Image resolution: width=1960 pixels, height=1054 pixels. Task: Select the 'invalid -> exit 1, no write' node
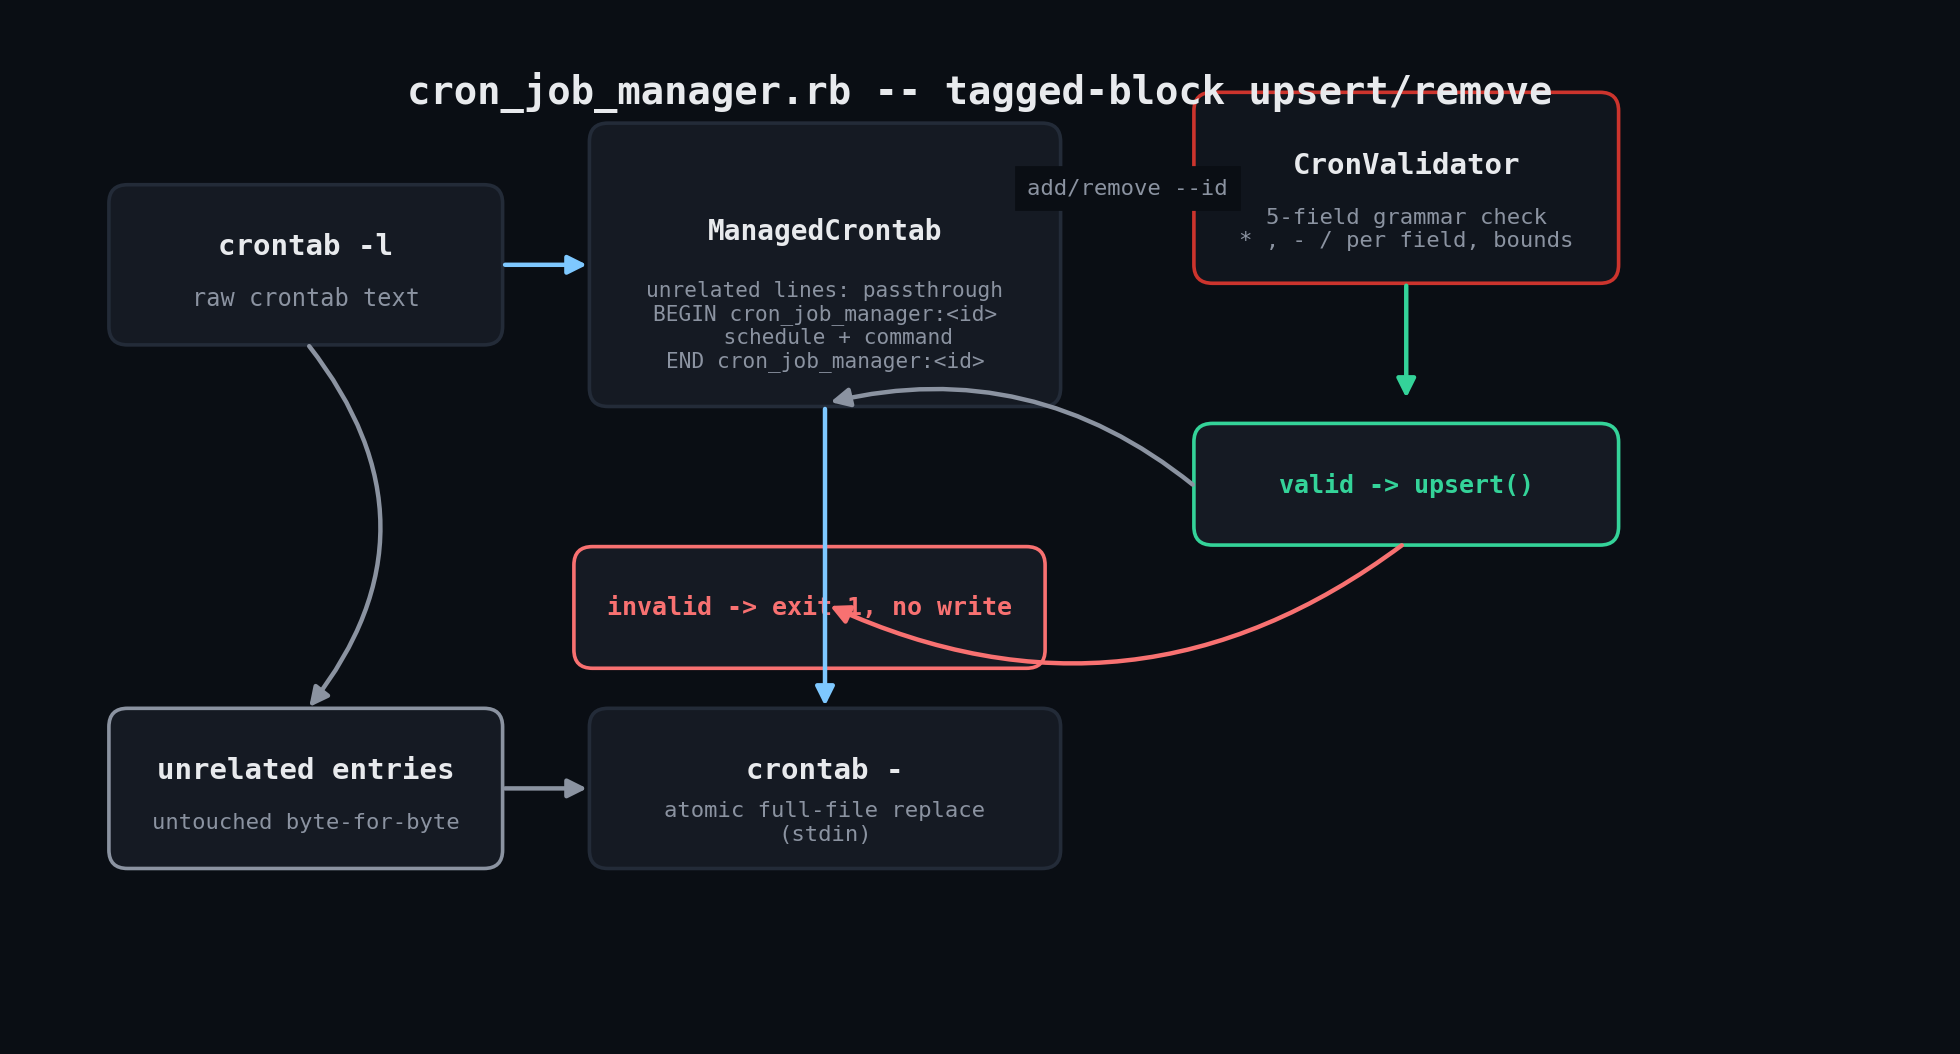pos(810,607)
